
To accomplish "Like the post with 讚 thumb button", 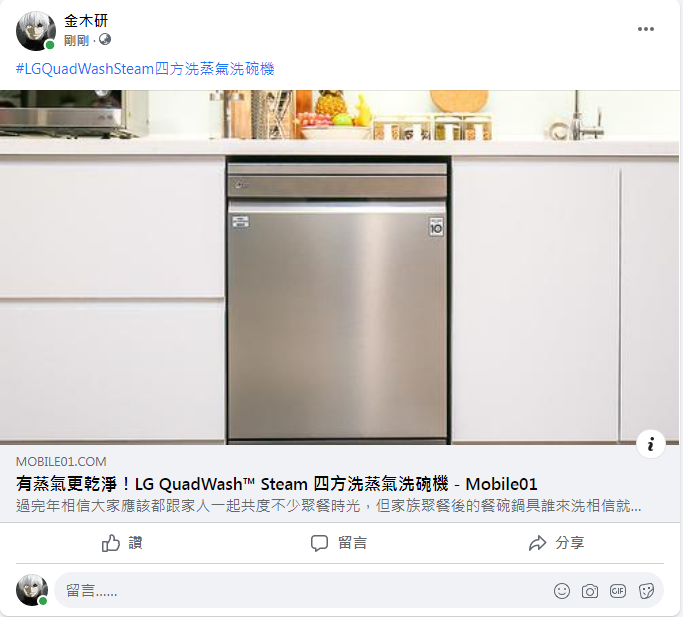I will click(122, 543).
